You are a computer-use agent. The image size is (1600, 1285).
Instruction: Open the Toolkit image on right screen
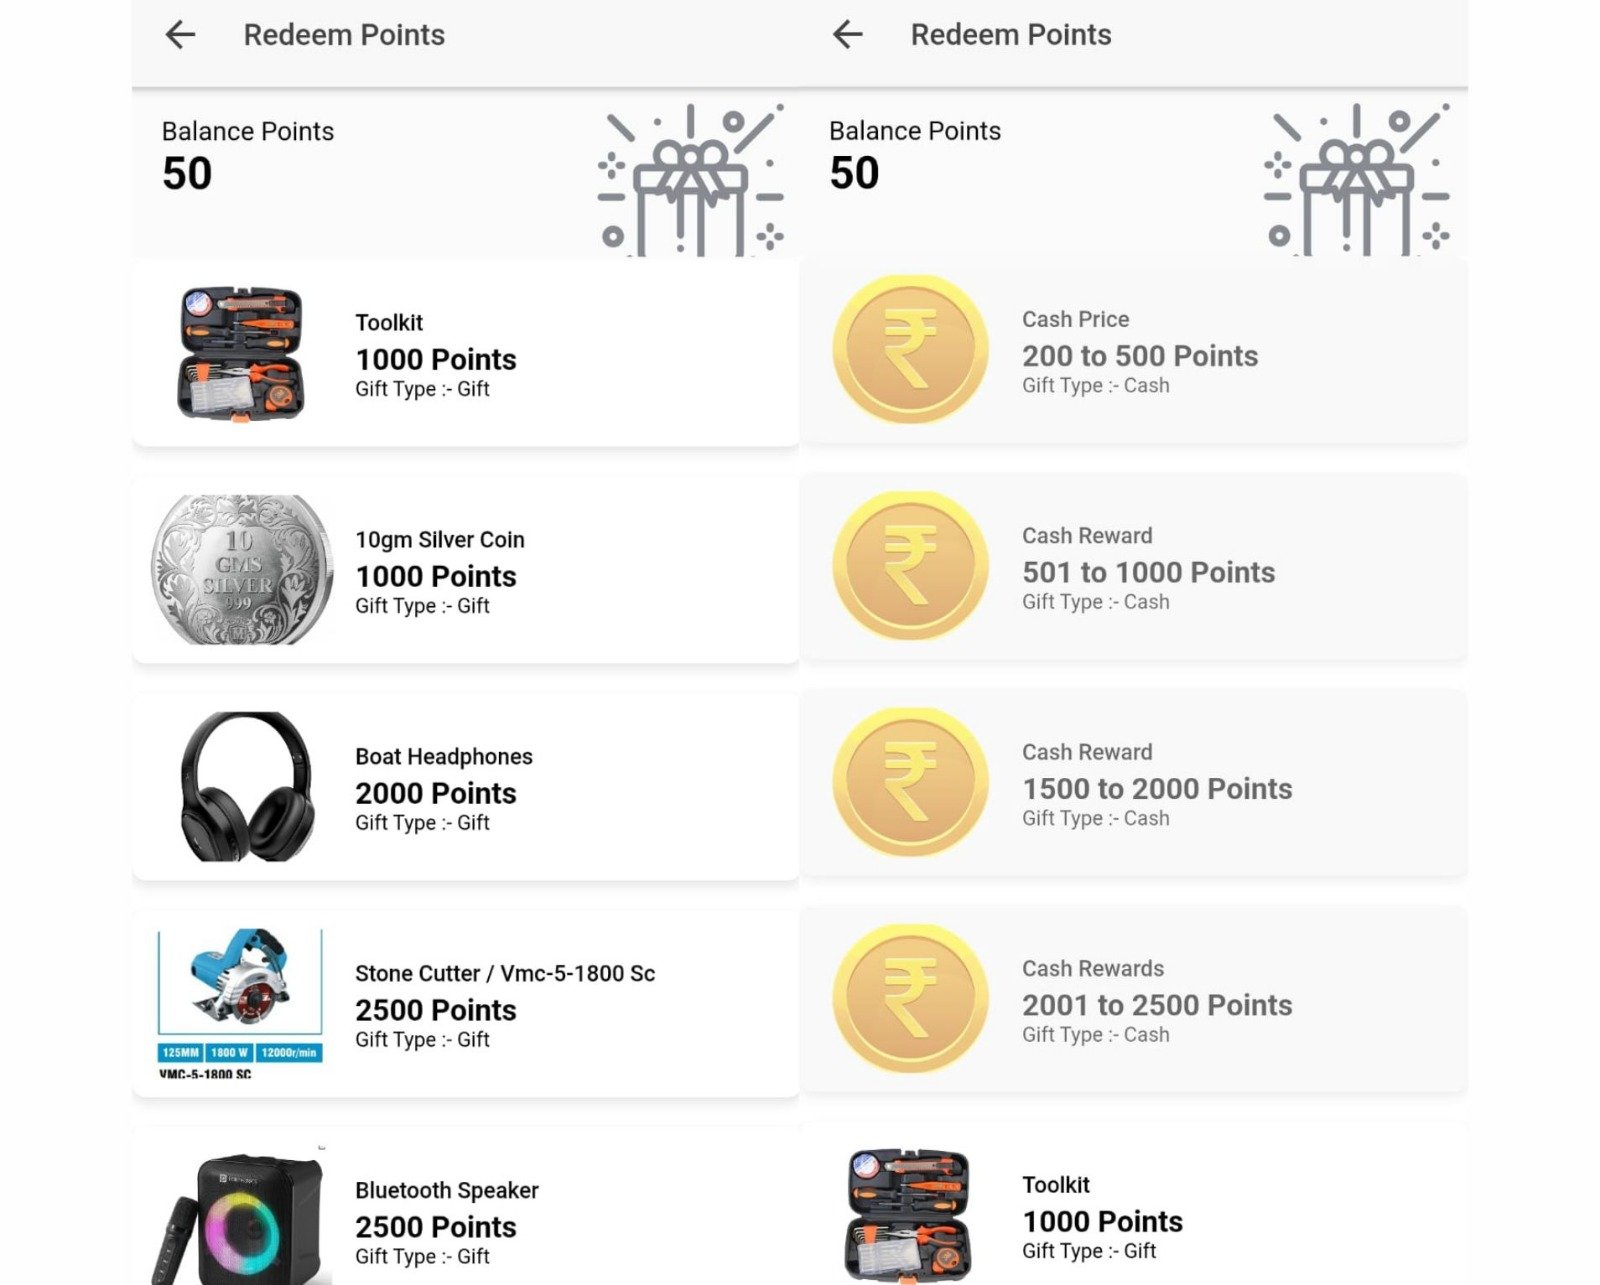coord(907,1215)
